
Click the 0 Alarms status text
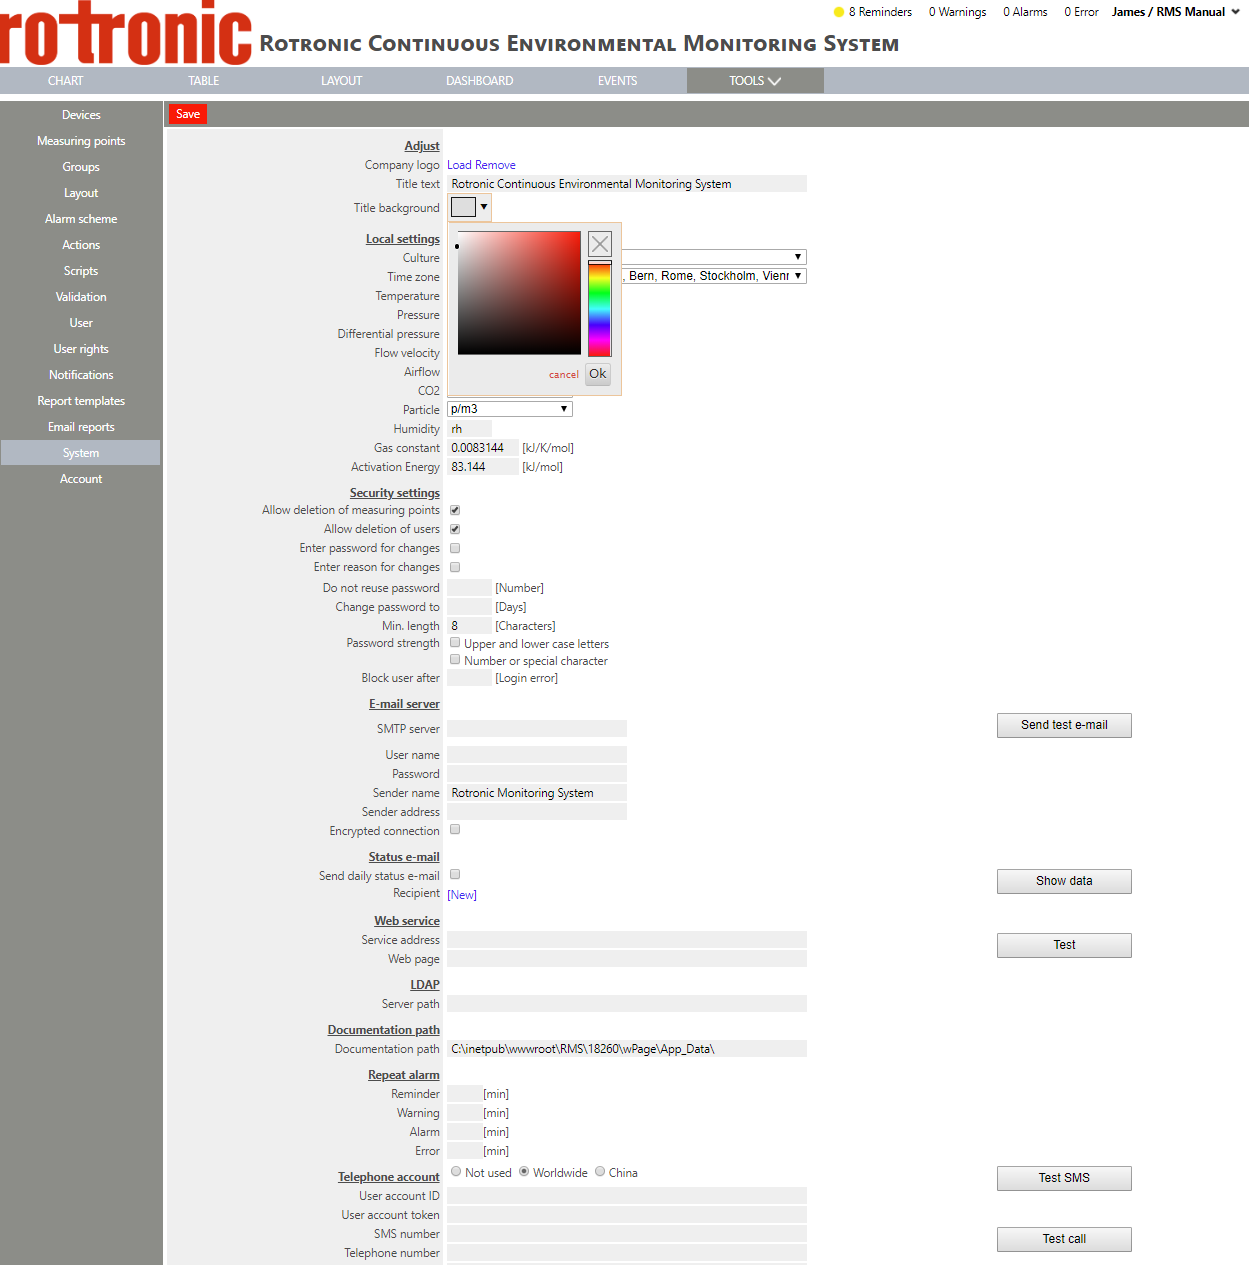[1025, 12]
